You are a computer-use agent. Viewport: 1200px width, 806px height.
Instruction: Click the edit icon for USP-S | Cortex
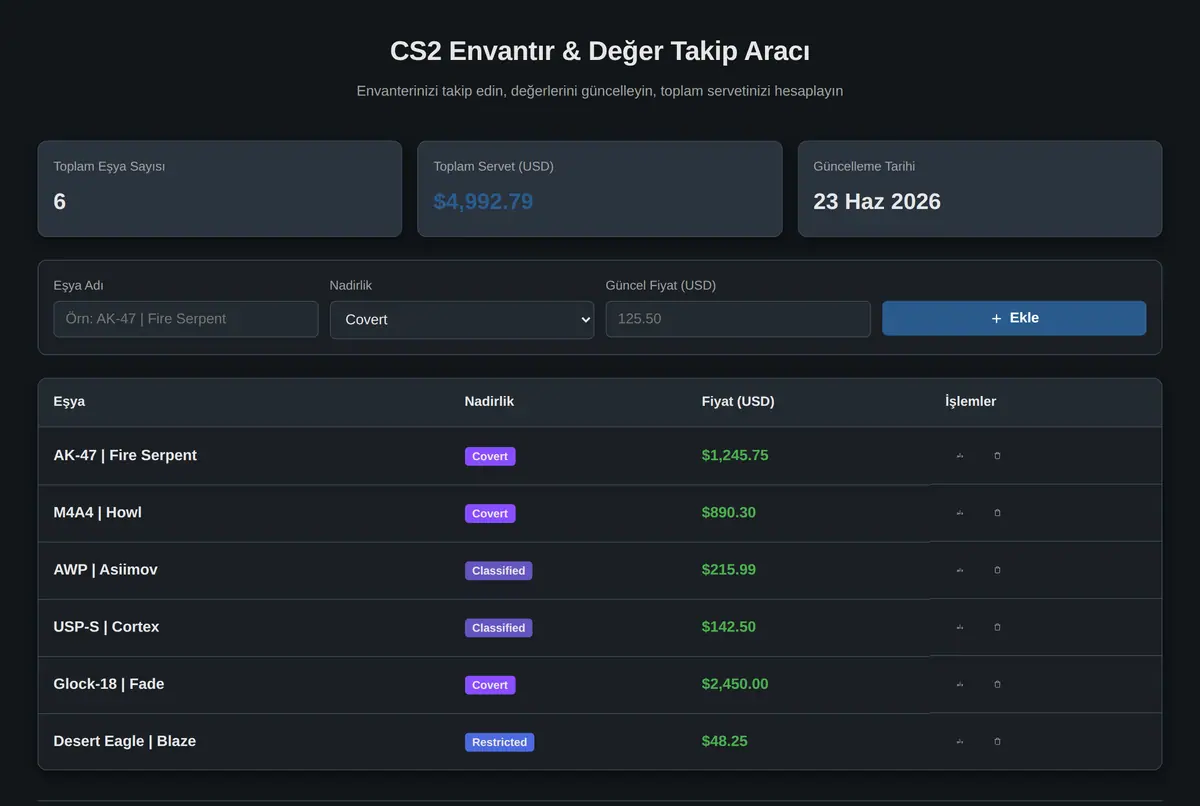[960, 627]
